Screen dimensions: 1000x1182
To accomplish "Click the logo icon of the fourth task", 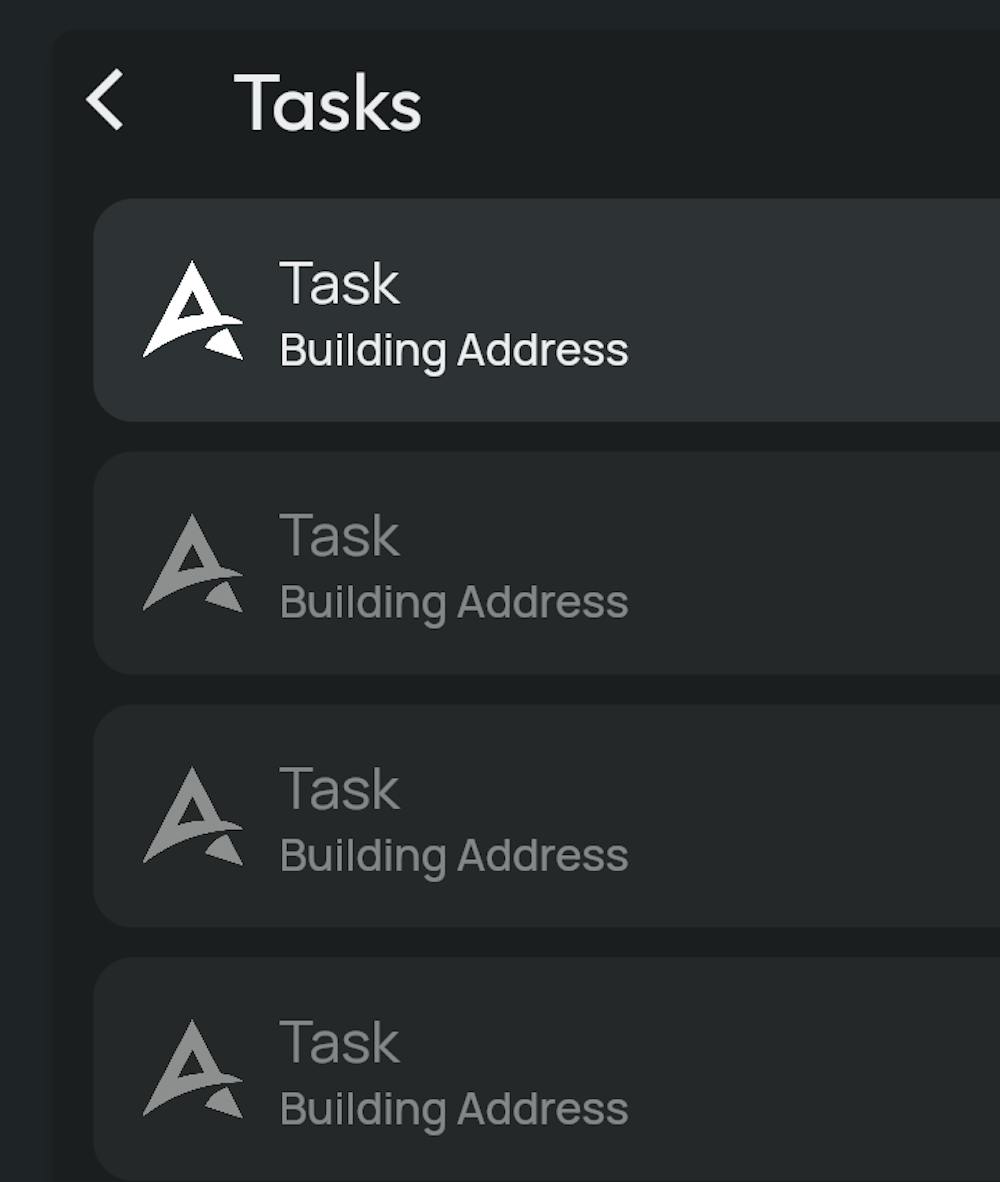I will (x=193, y=1069).
